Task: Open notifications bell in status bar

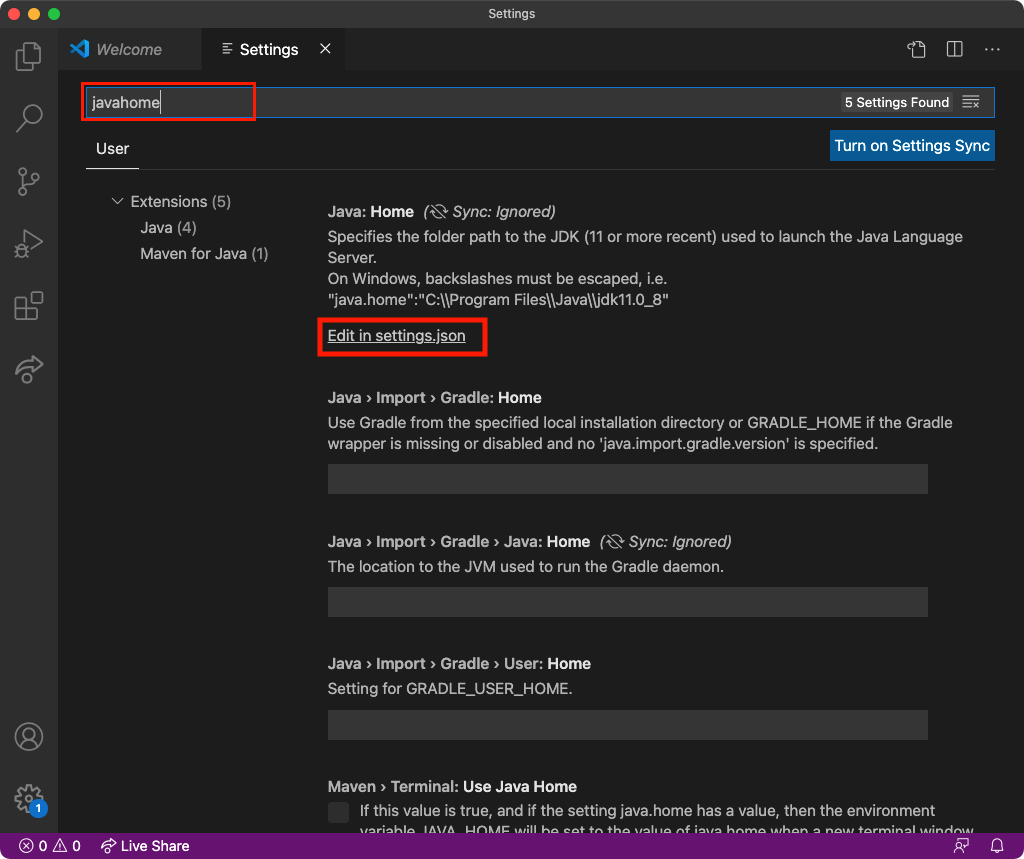Action: [x=997, y=846]
